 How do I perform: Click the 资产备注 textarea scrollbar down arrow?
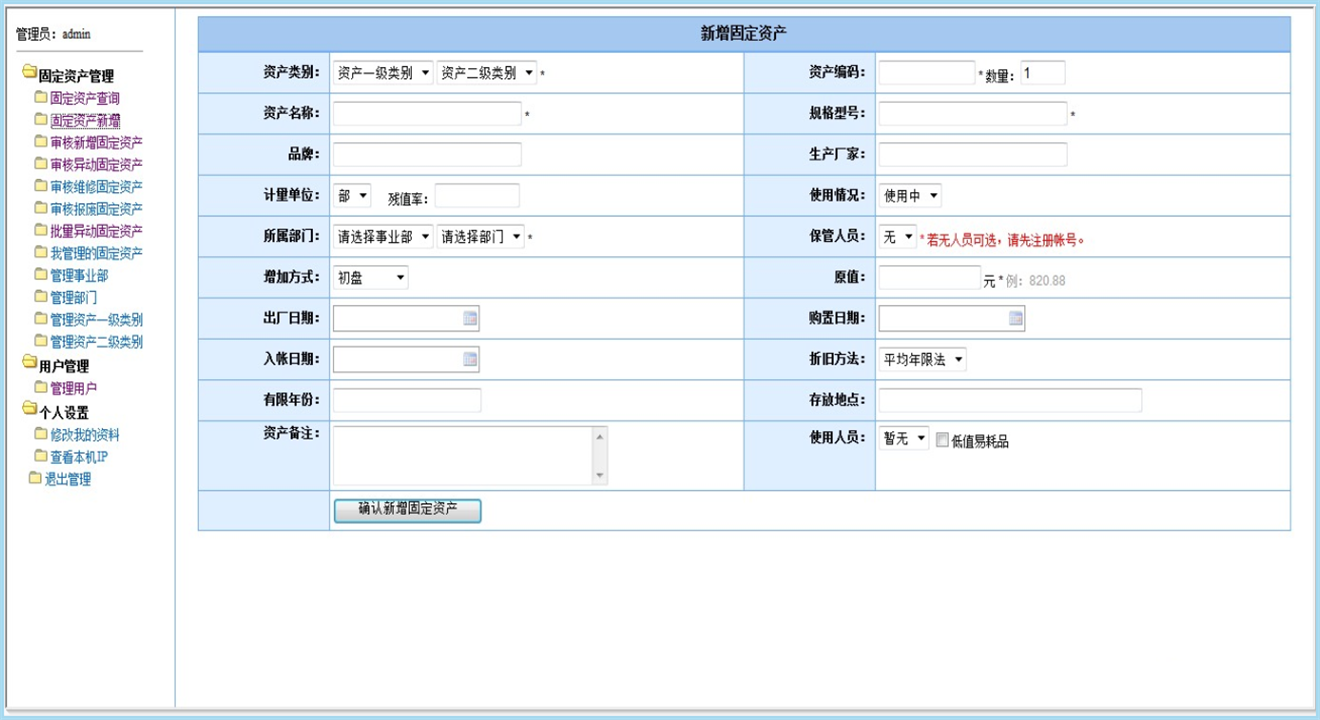(600, 476)
